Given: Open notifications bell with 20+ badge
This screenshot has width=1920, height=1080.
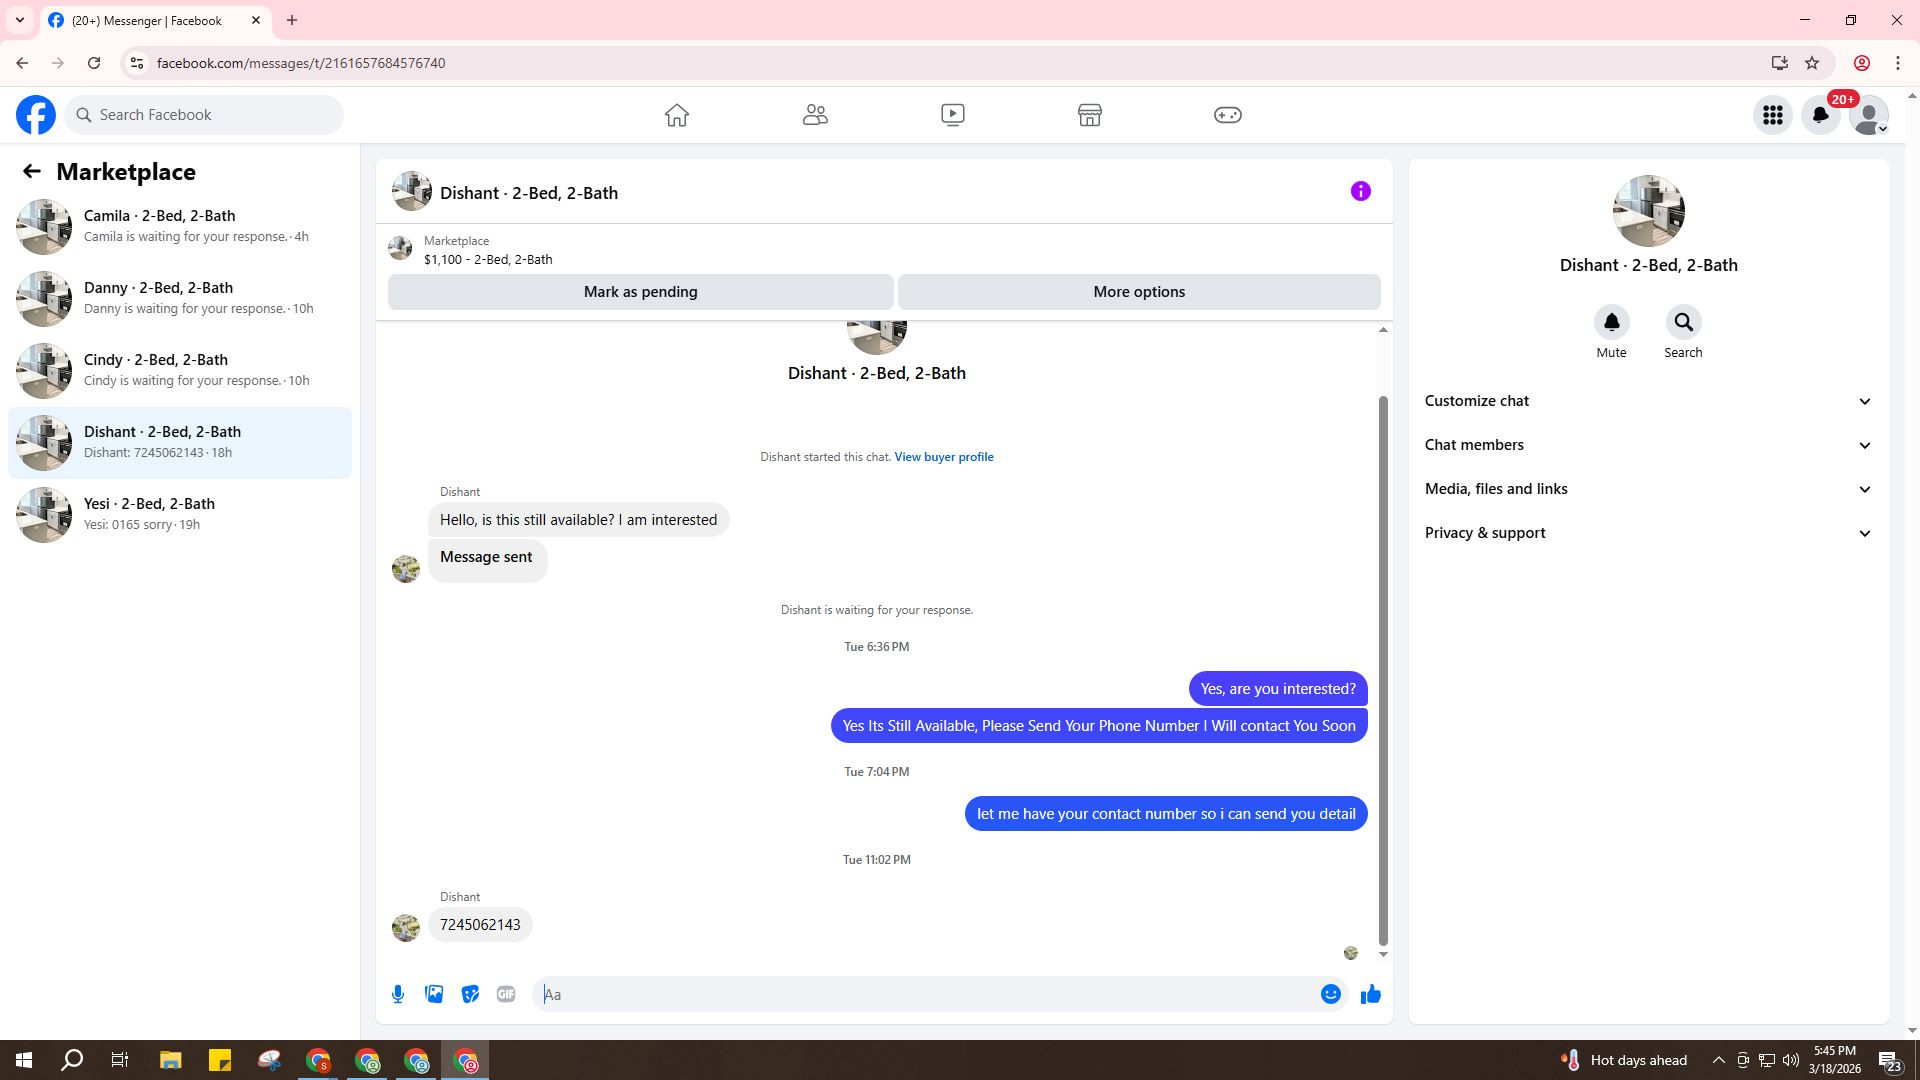Looking at the screenshot, I should tap(1821, 115).
